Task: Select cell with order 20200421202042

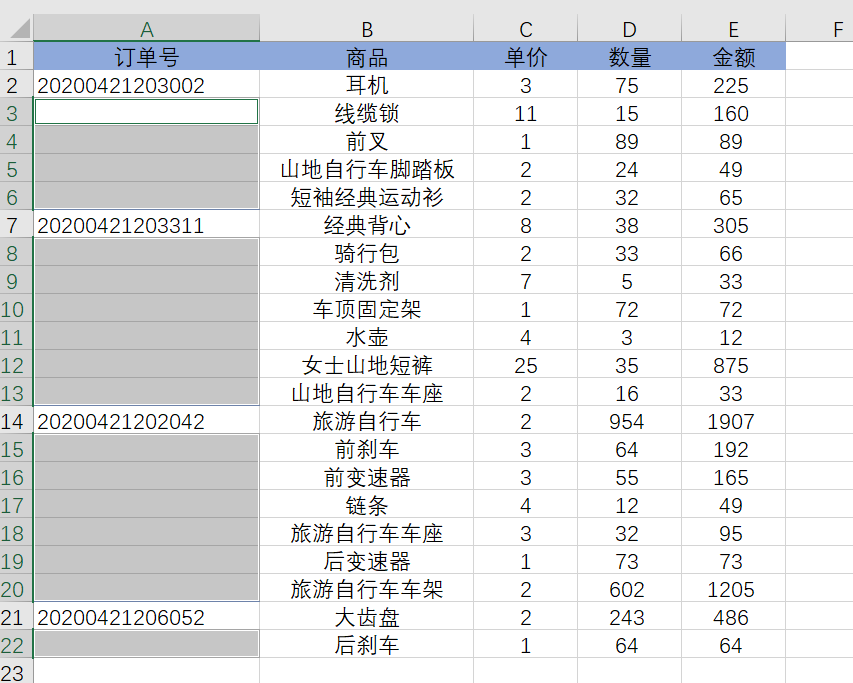Action: tap(146, 420)
